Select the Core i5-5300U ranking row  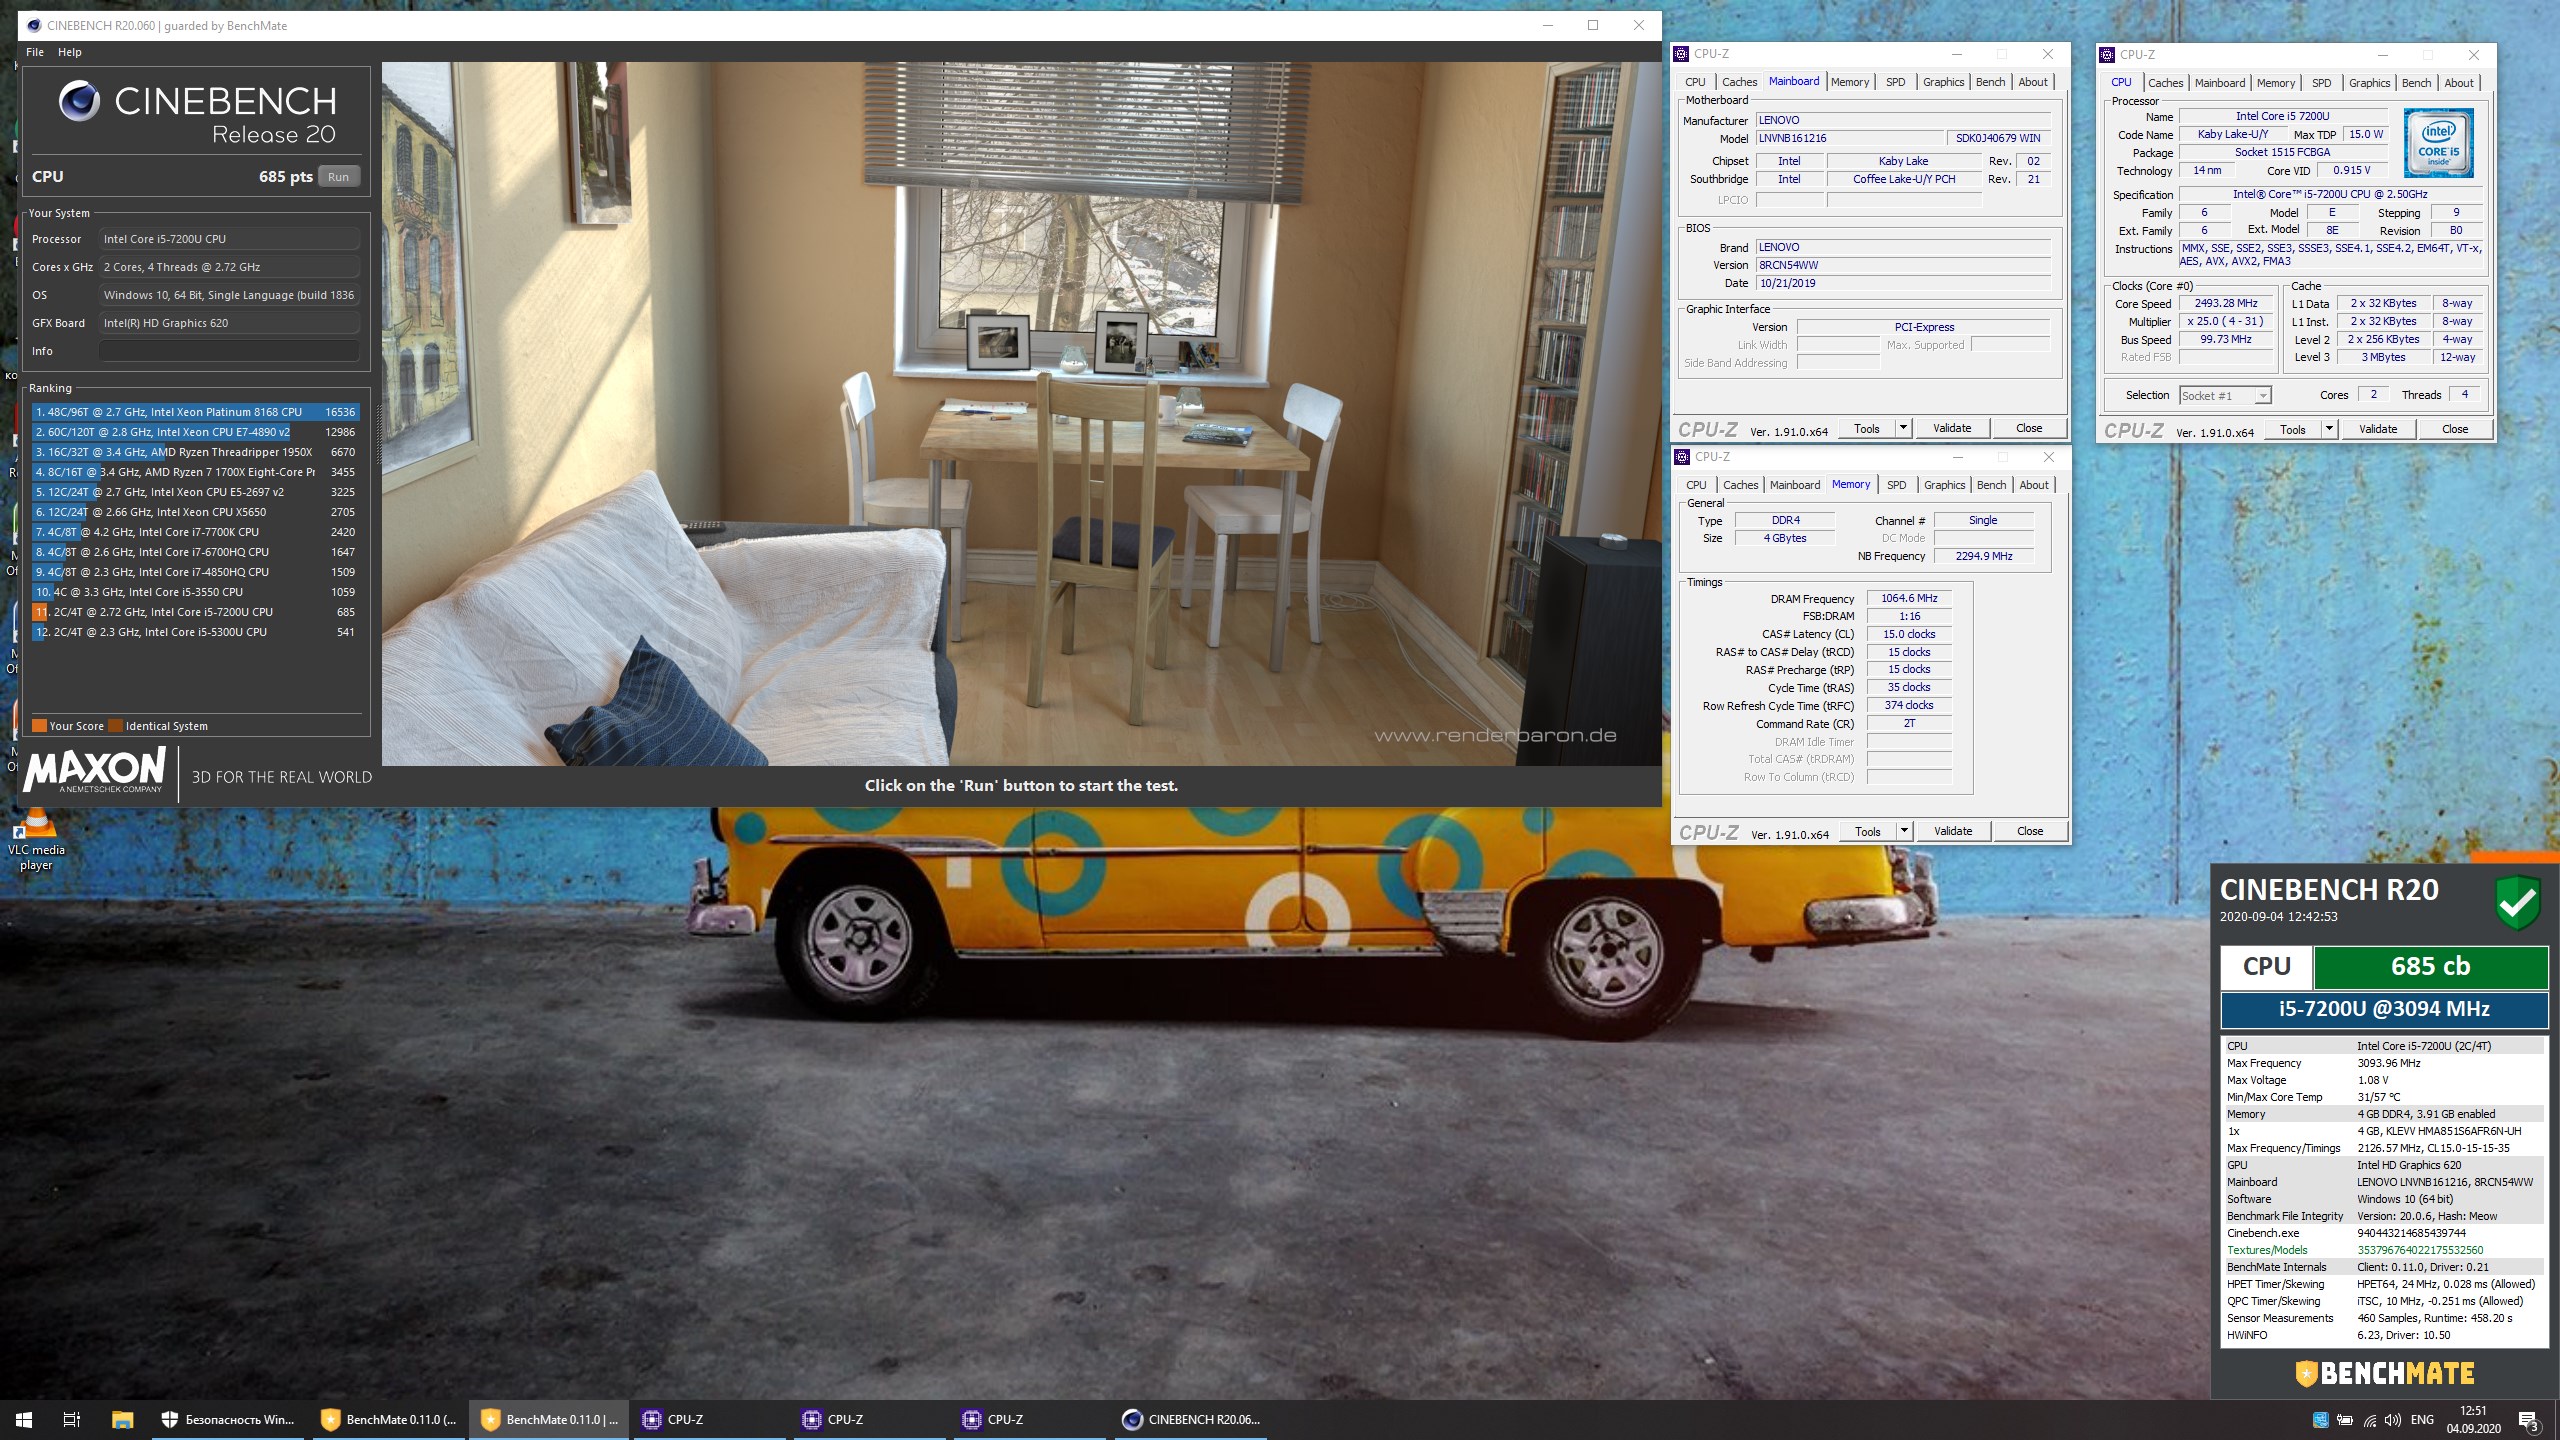pos(195,632)
